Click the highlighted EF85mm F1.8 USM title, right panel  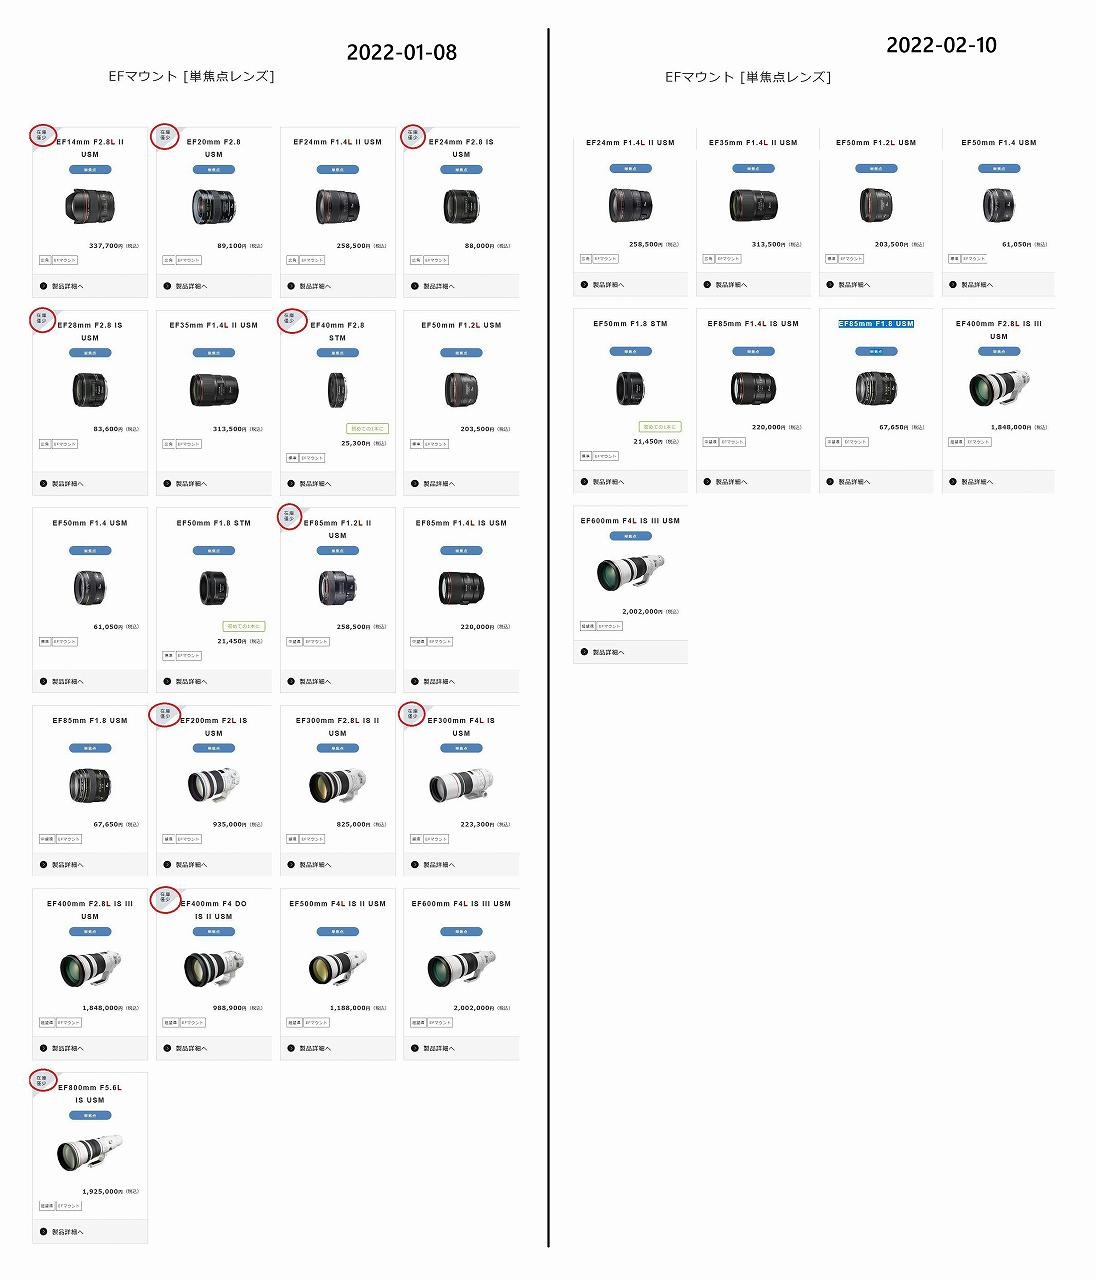point(876,324)
